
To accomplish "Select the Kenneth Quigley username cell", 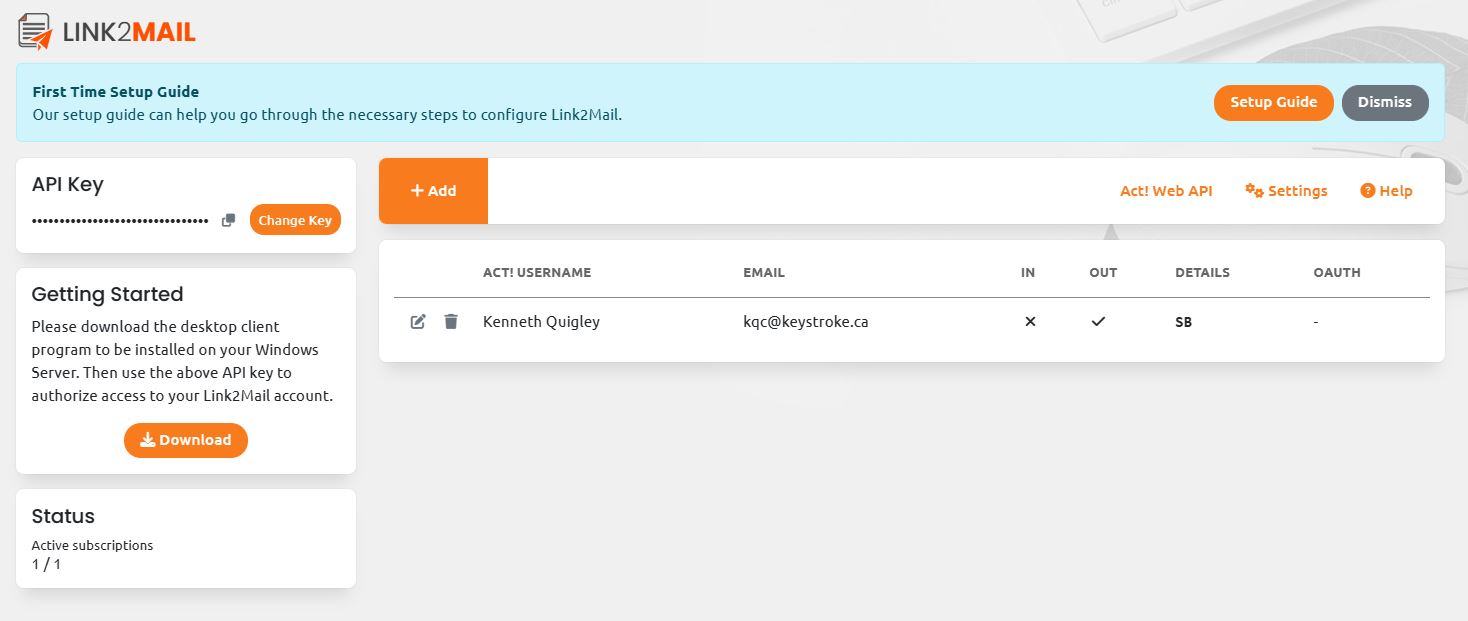I will coord(541,322).
